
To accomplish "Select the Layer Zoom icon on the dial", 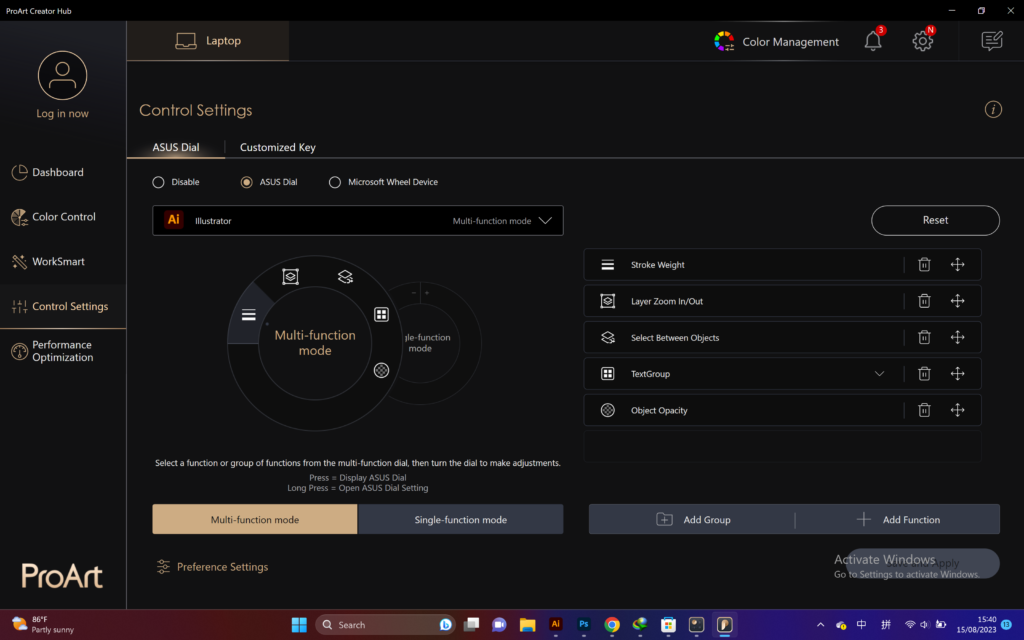I will click(291, 276).
